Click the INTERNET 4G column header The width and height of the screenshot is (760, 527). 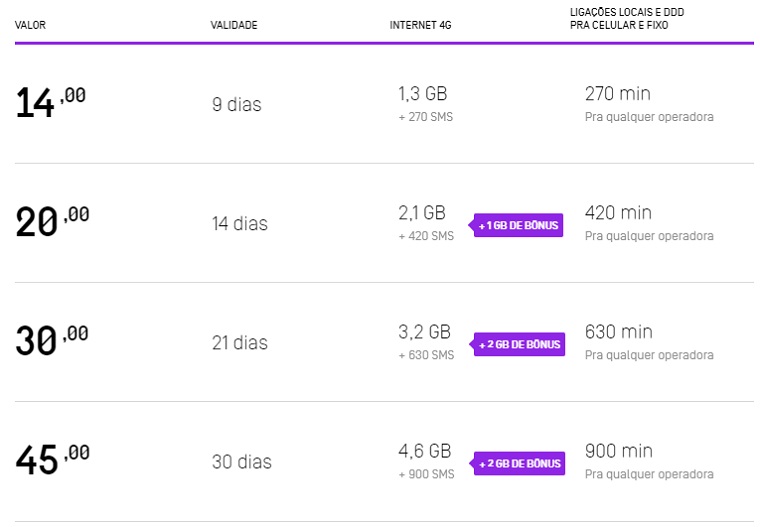(x=421, y=25)
